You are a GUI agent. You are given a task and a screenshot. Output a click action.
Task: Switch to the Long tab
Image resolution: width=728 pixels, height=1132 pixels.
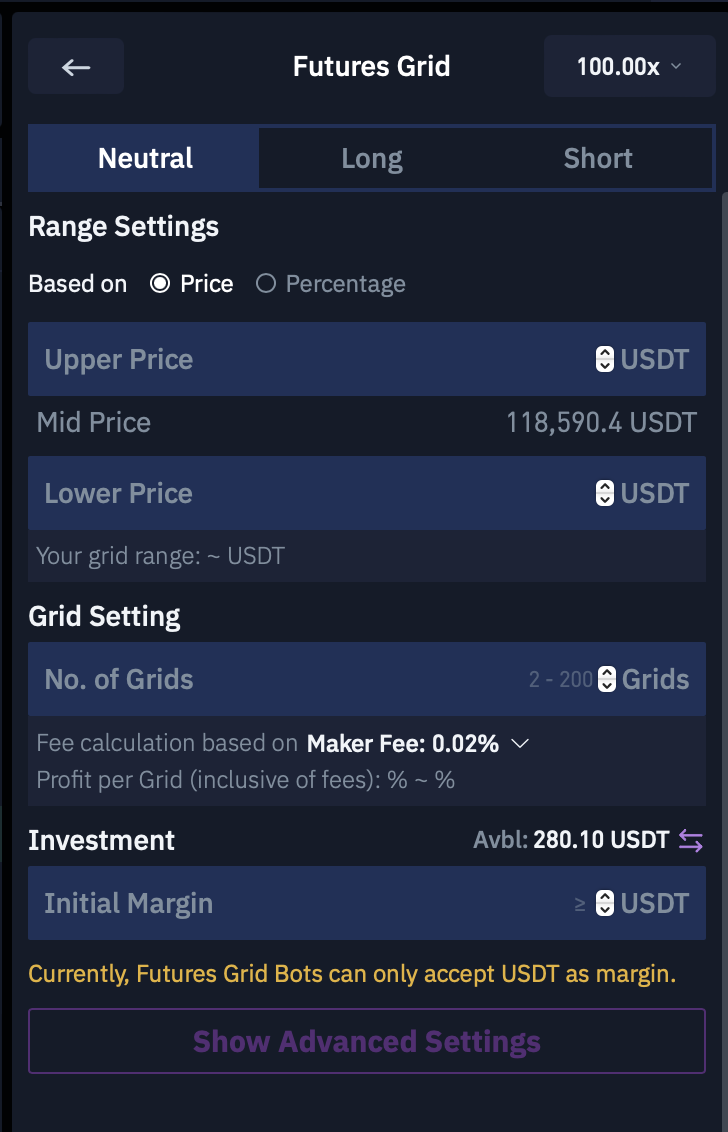pos(372,158)
